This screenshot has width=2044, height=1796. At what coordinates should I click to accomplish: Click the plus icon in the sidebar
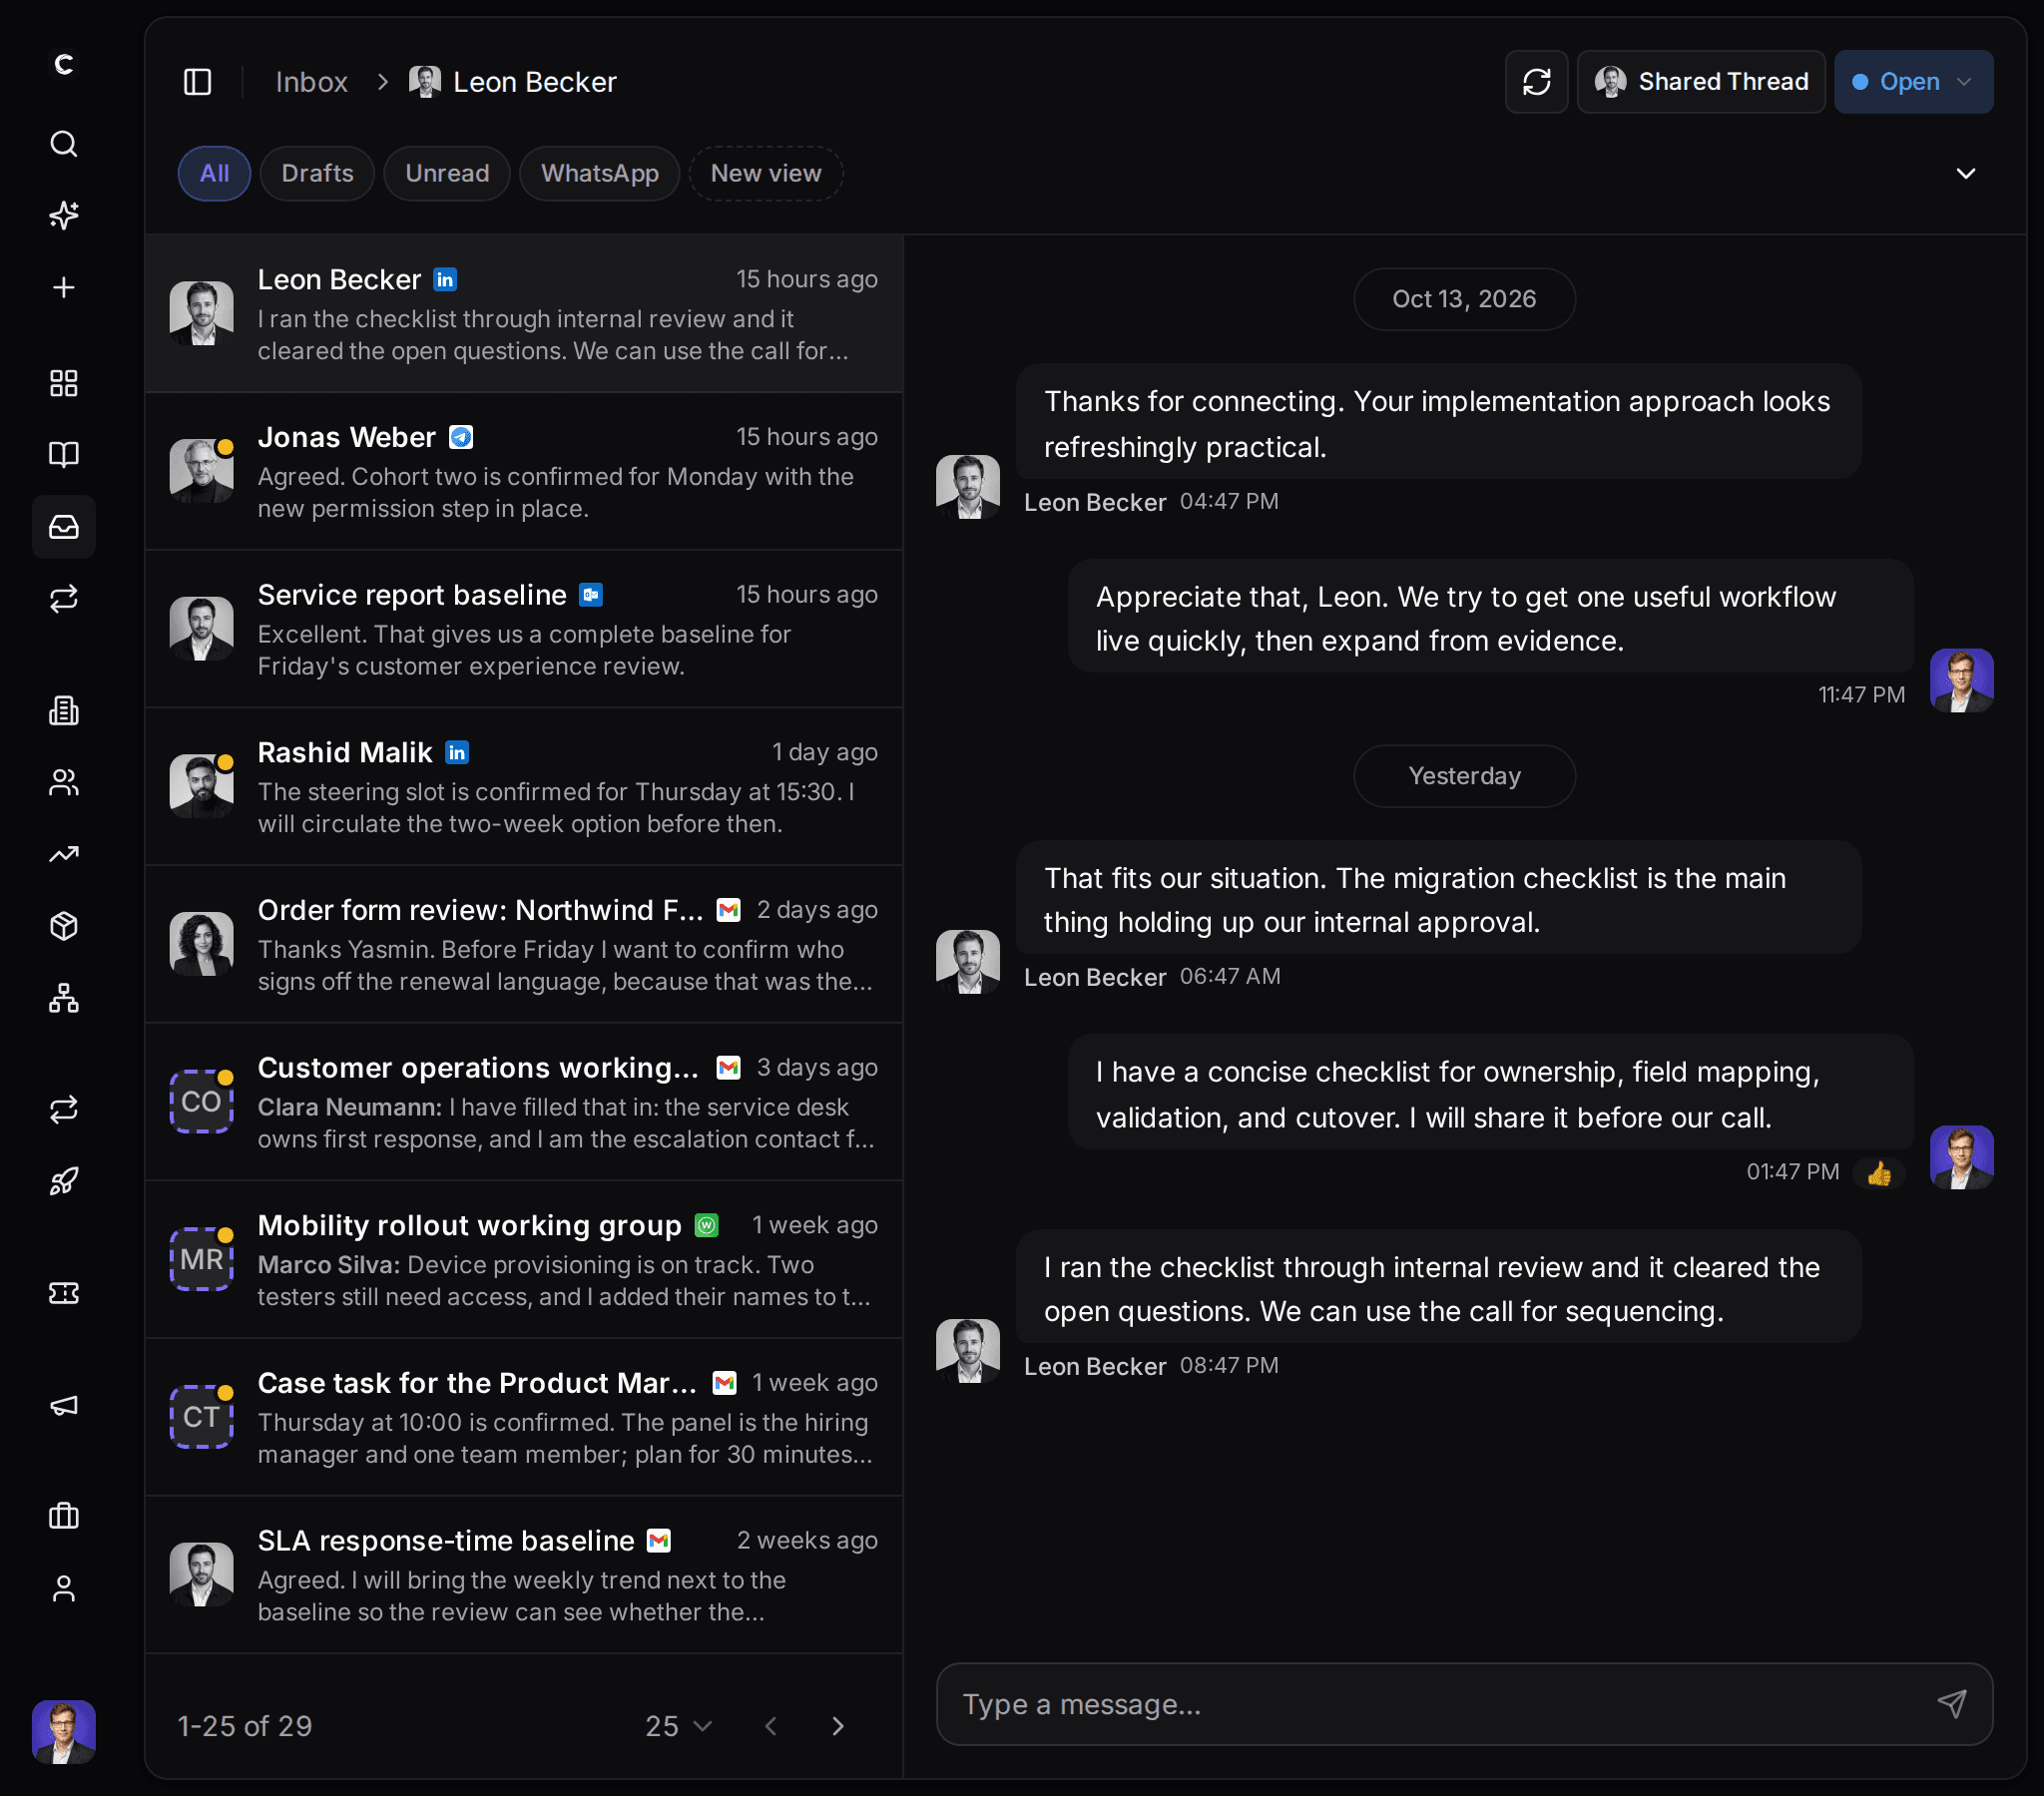tap(64, 288)
